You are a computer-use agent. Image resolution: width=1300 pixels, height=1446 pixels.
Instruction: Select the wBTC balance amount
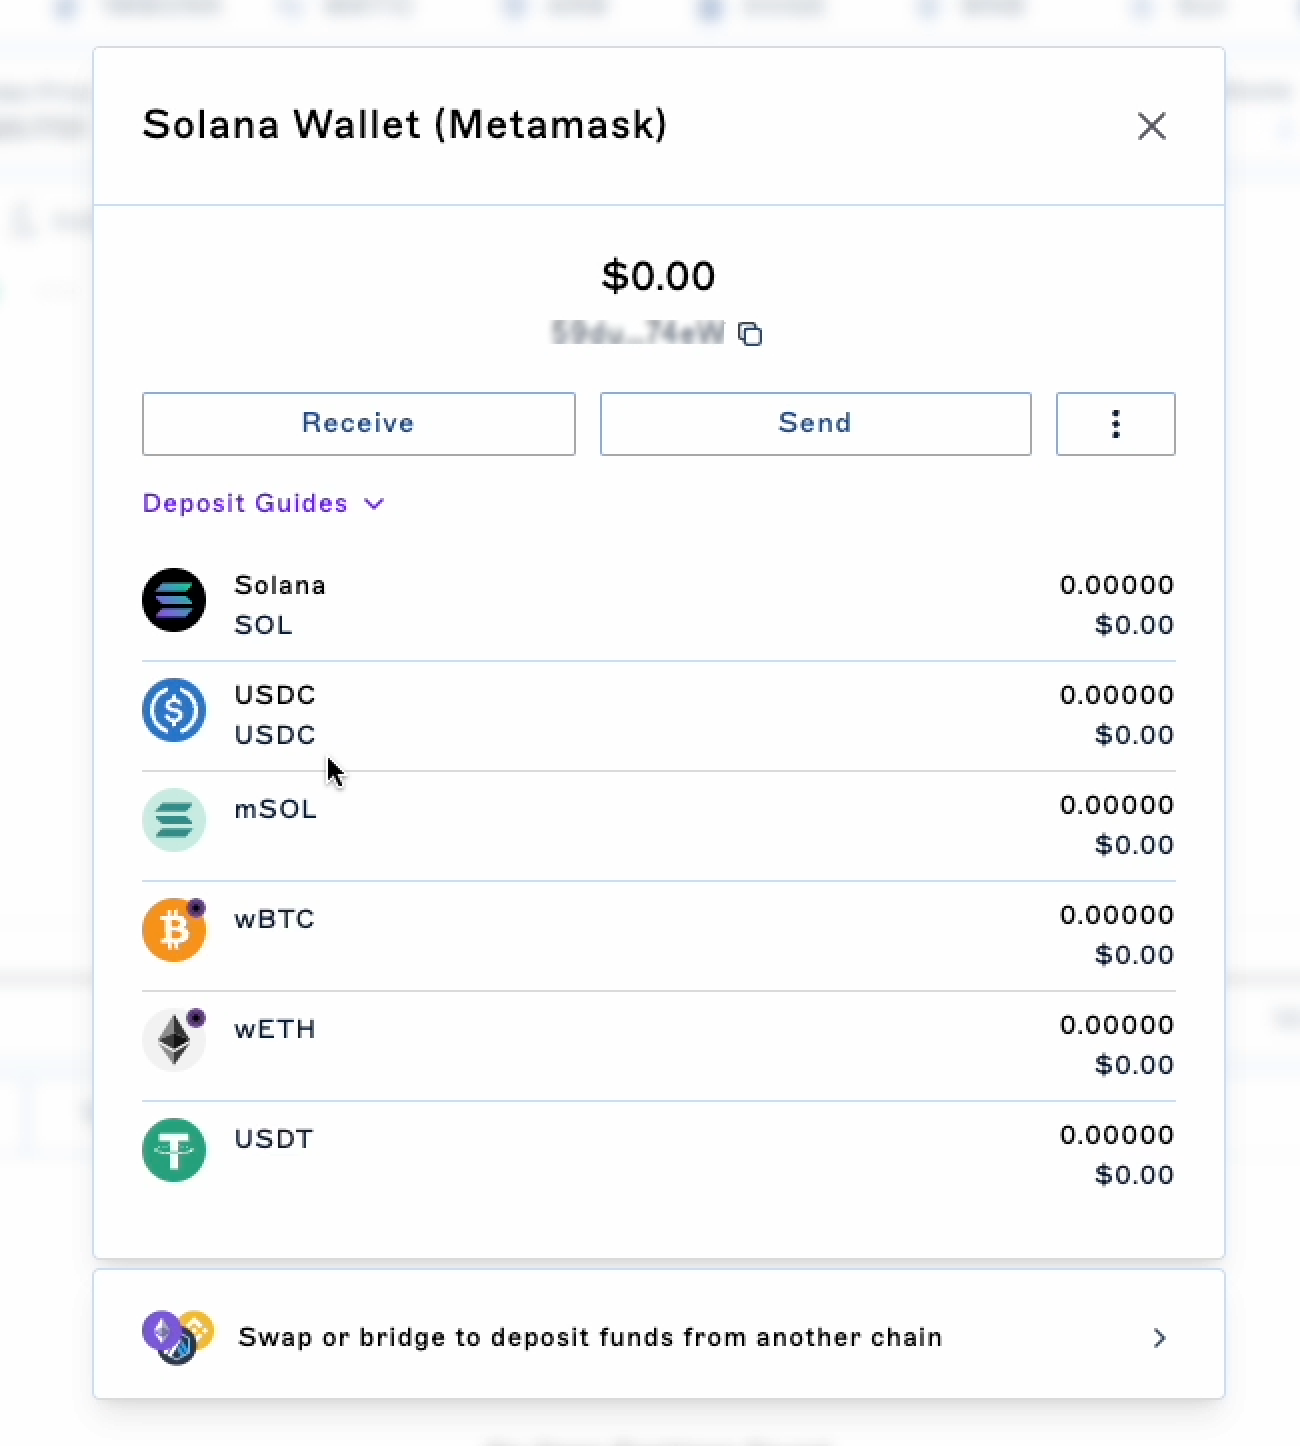click(1117, 915)
